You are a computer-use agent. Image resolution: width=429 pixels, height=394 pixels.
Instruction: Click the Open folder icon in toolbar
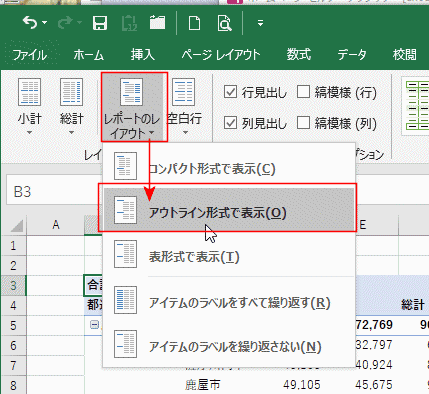click(157, 23)
